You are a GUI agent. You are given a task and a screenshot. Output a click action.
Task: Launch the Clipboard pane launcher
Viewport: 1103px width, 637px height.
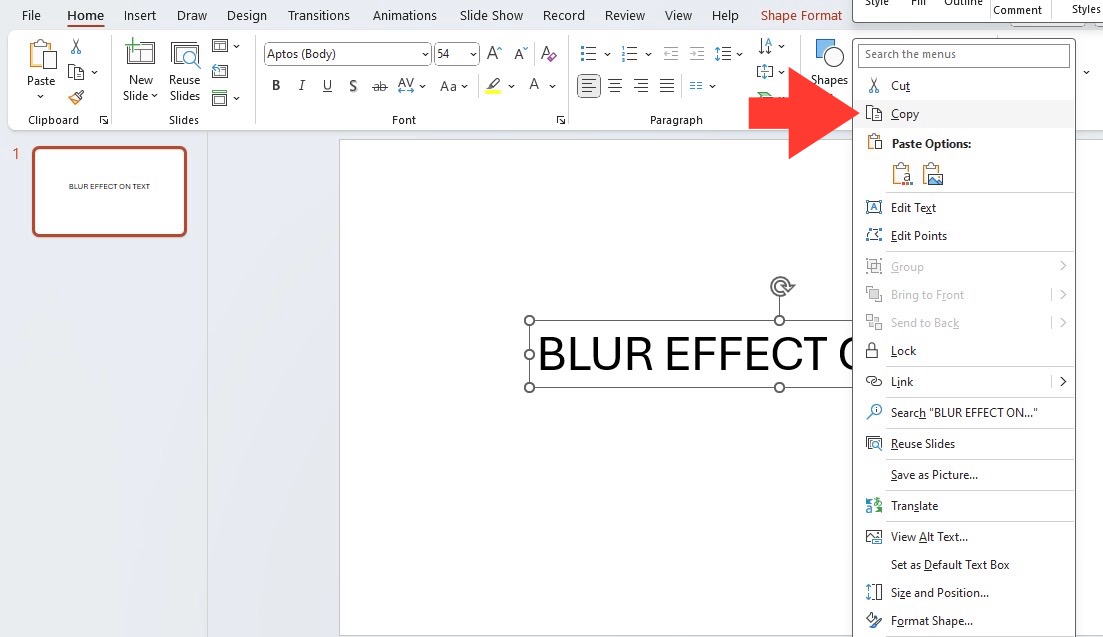click(x=104, y=120)
